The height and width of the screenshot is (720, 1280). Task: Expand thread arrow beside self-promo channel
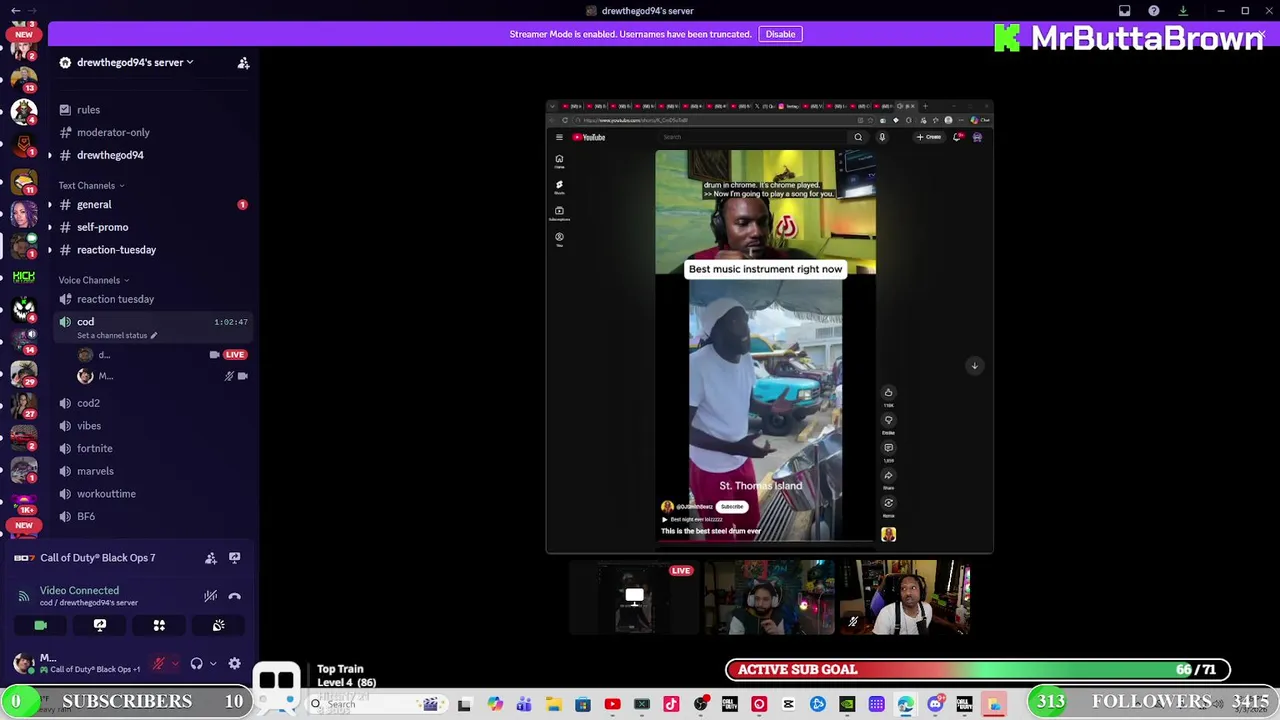50,227
